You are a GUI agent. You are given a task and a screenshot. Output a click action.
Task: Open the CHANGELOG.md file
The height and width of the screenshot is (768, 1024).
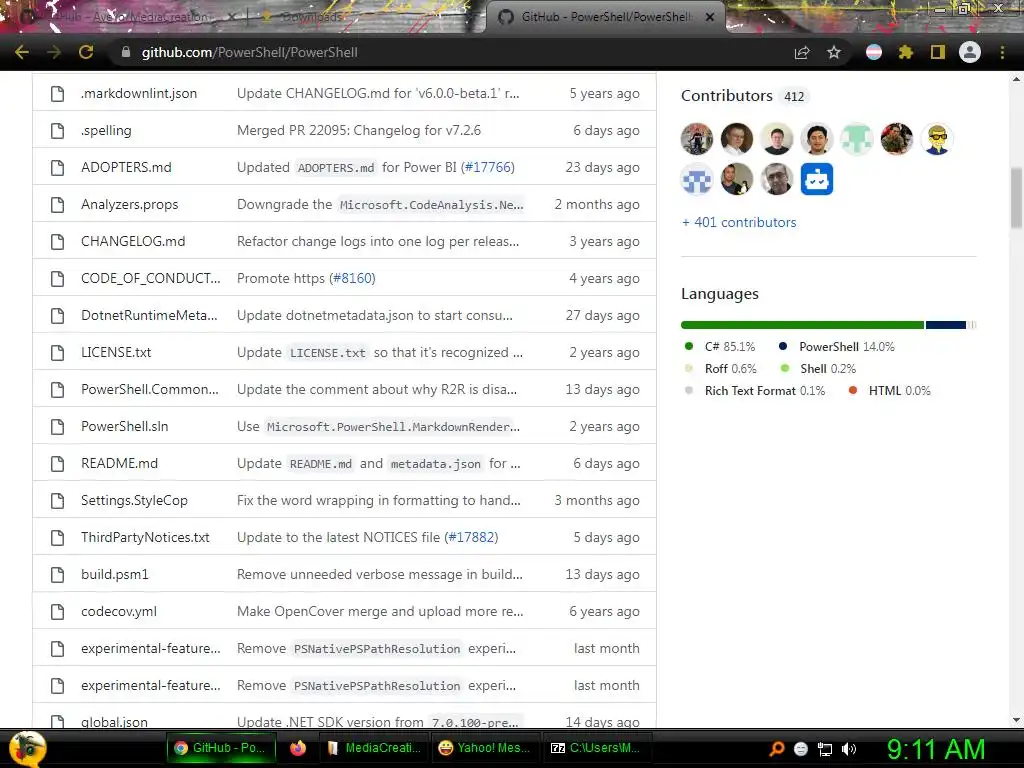133,242
